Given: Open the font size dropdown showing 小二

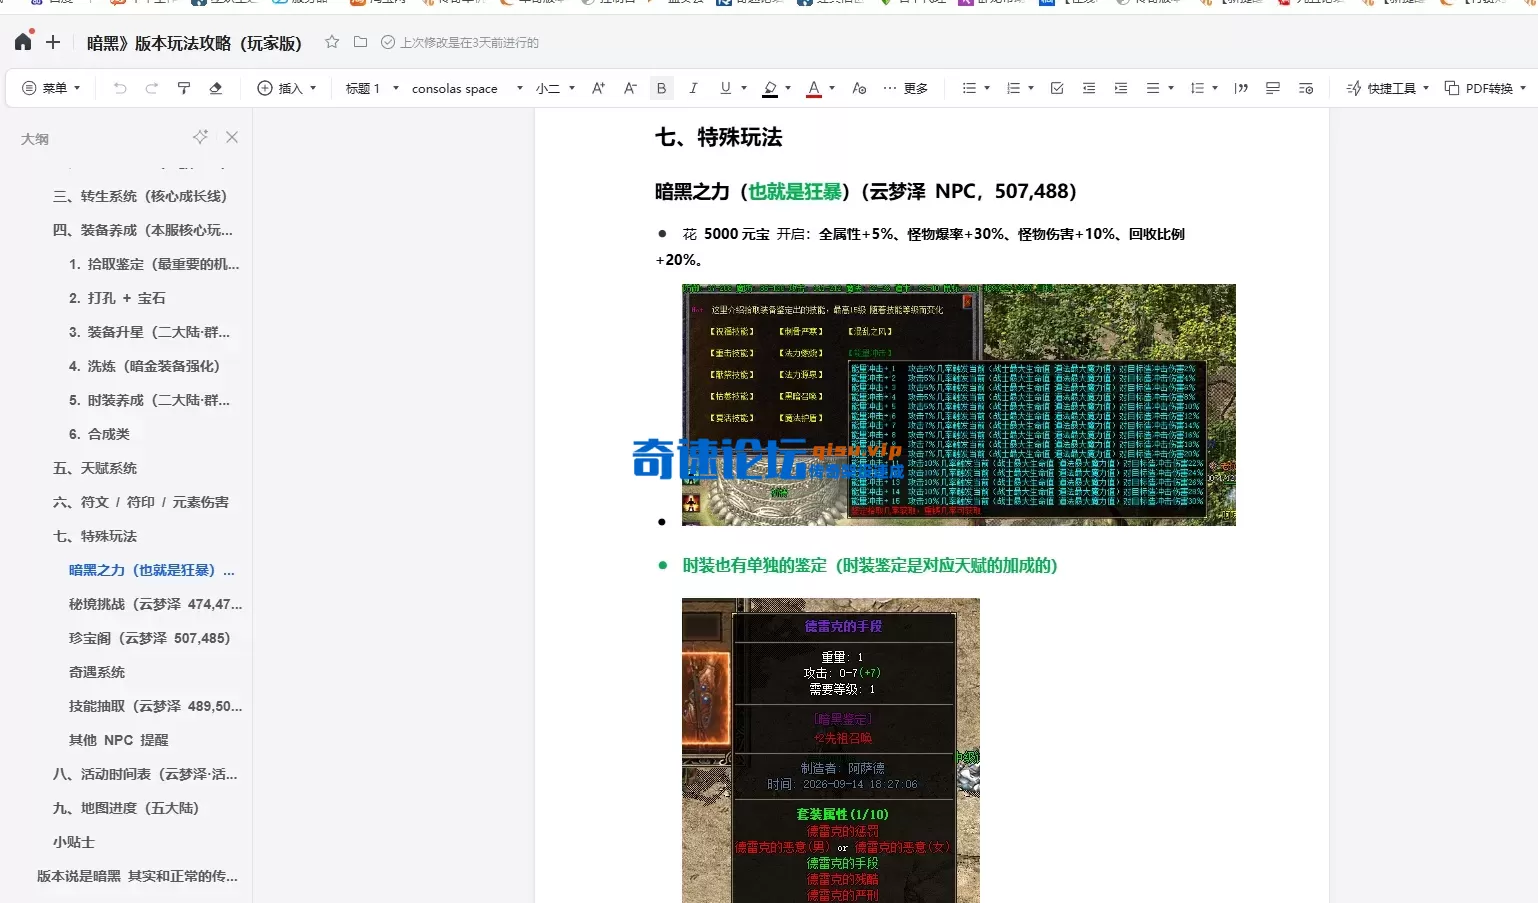Looking at the screenshot, I should [x=555, y=88].
